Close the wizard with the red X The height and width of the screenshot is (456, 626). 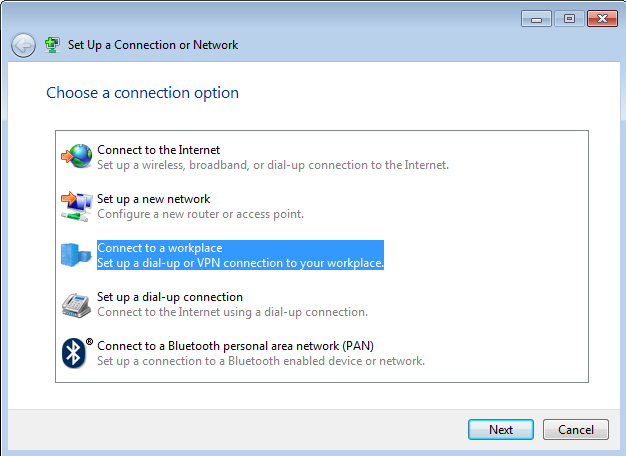pyautogui.click(x=602, y=19)
